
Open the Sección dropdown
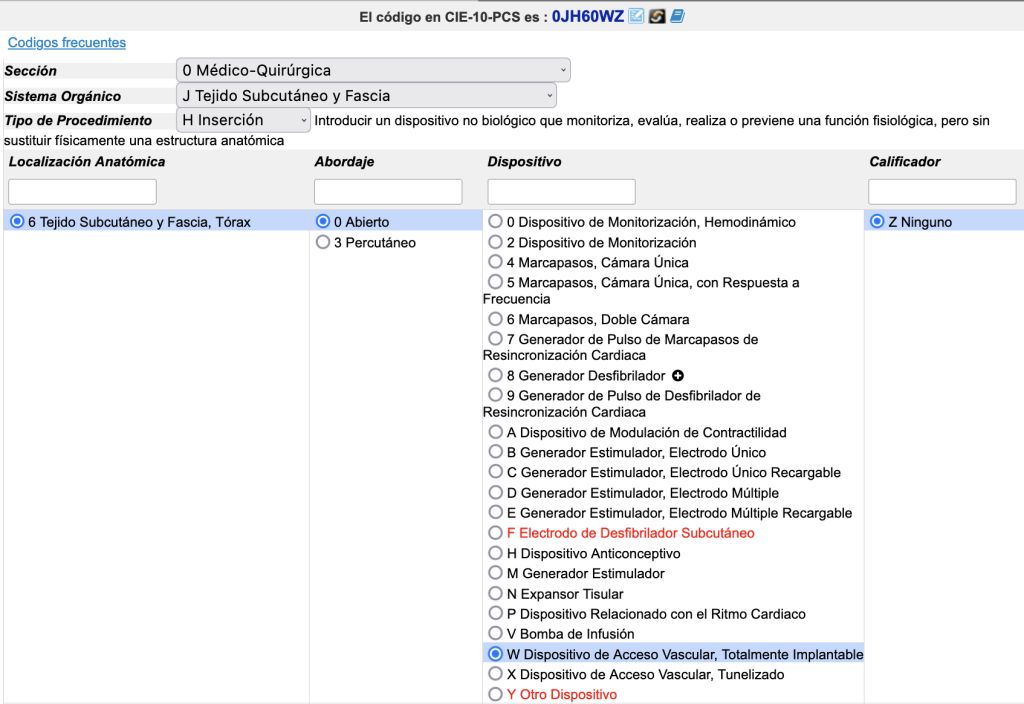coord(372,70)
